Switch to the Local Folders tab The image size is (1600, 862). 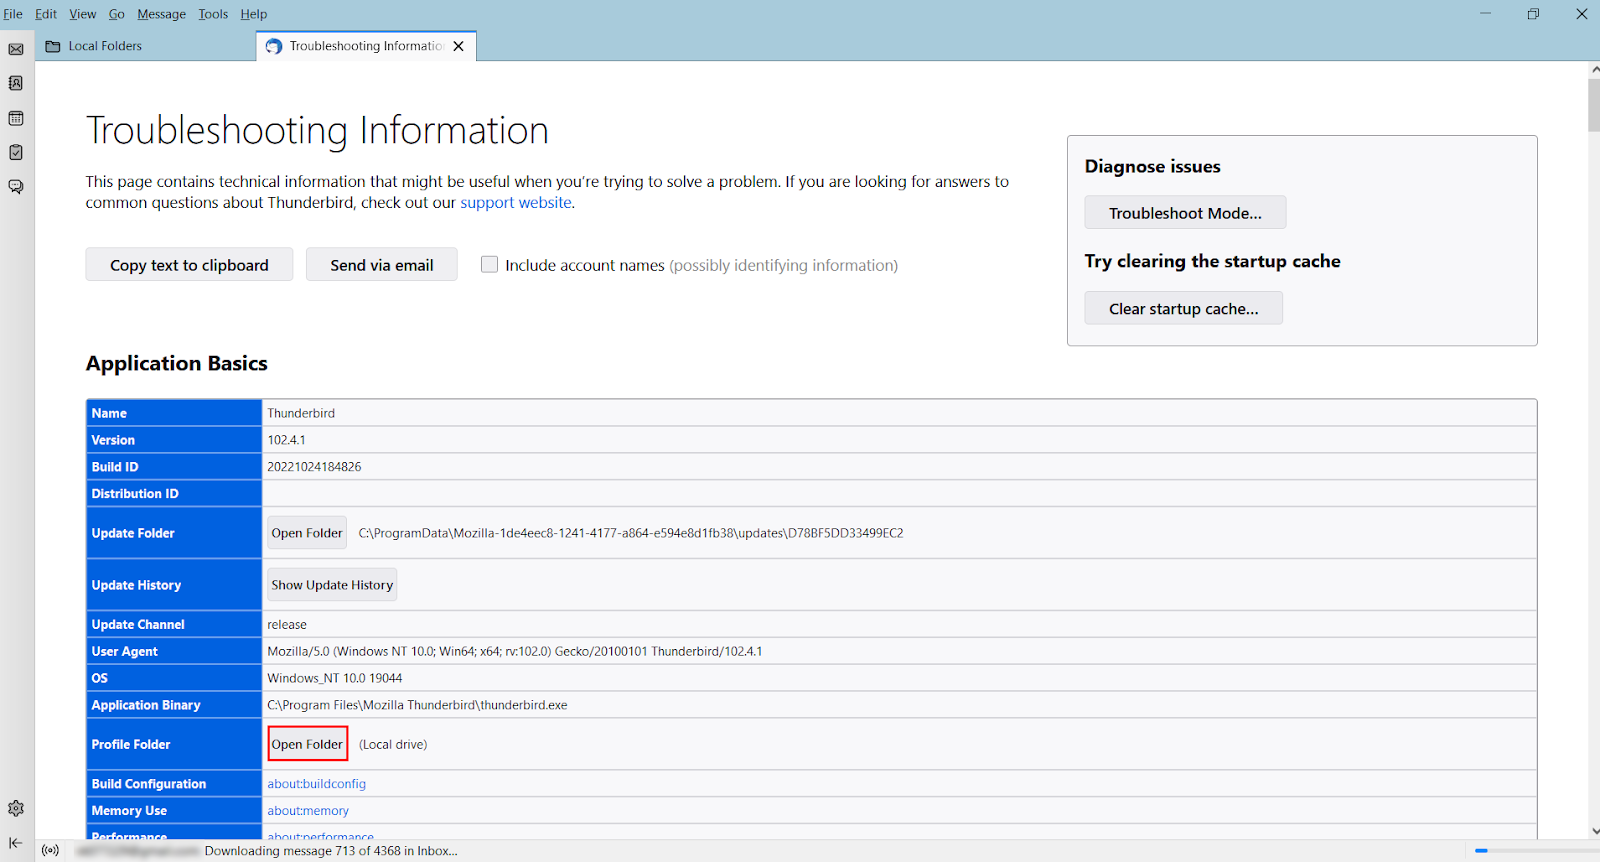point(105,46)
